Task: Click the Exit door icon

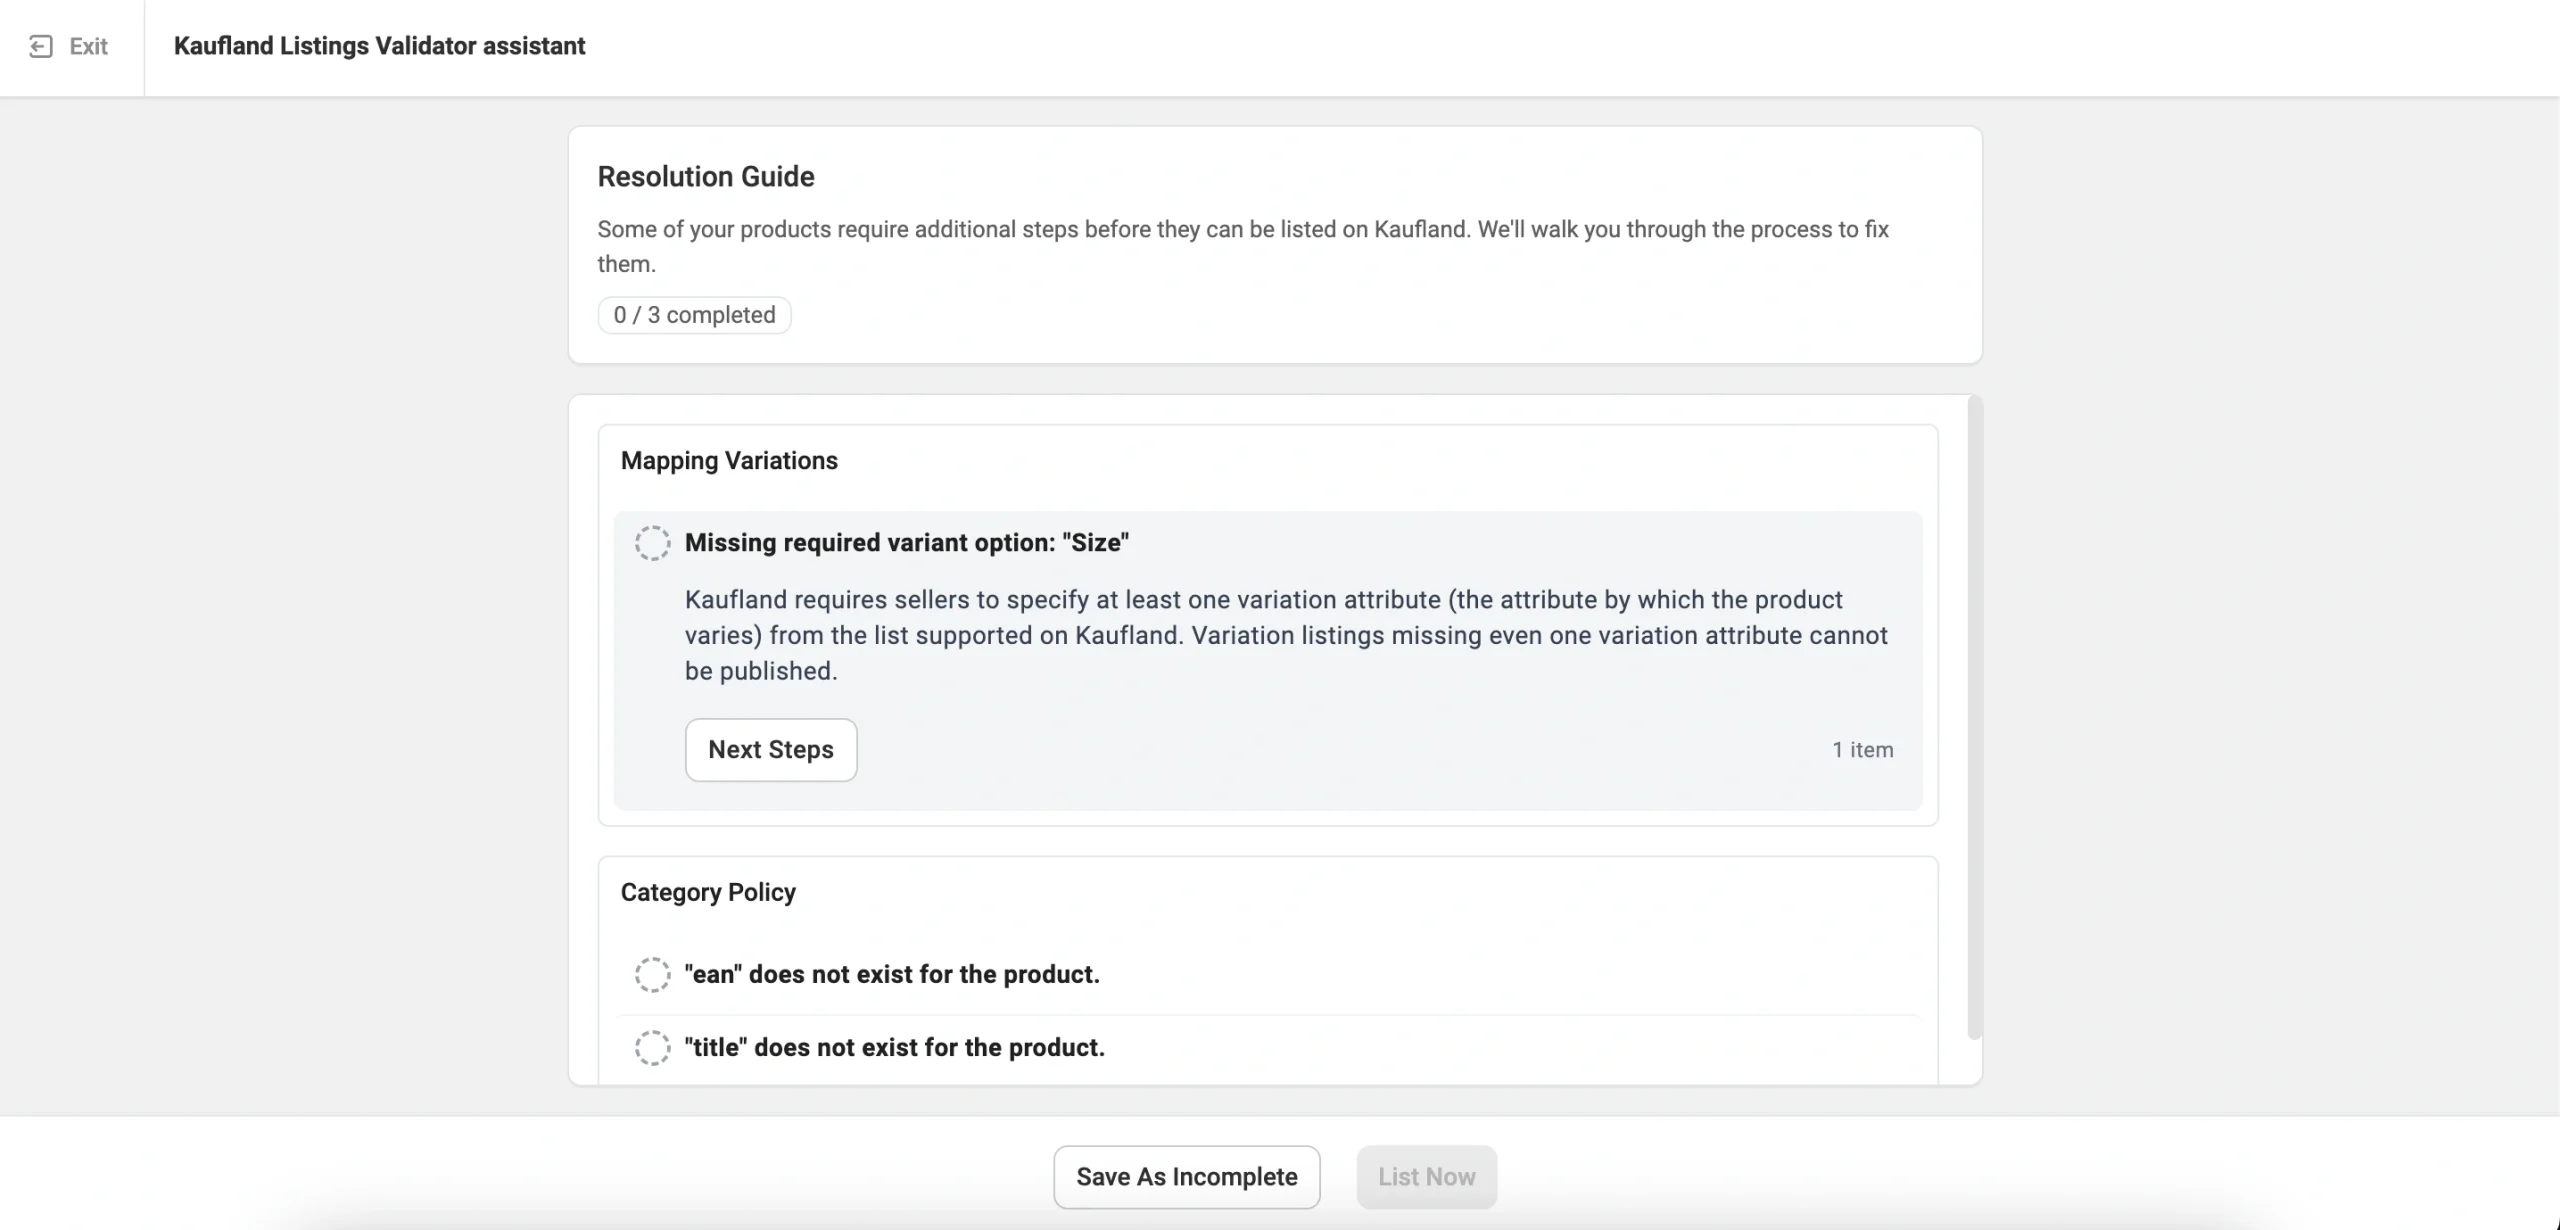Action: (x=41, y=46)
